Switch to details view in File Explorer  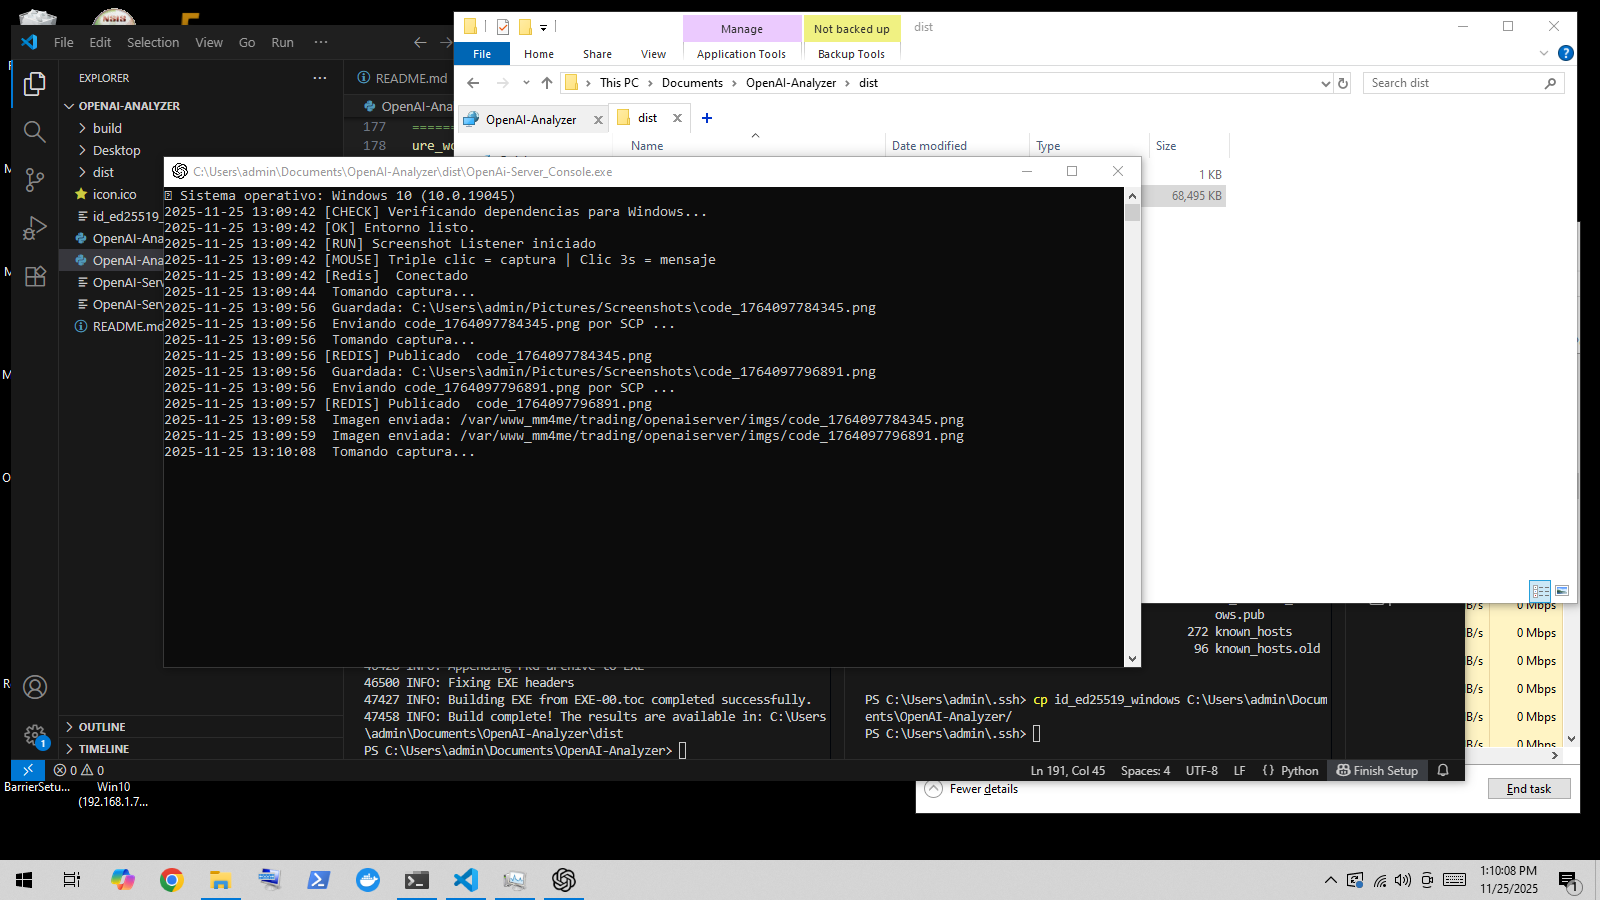point(1540,590)
